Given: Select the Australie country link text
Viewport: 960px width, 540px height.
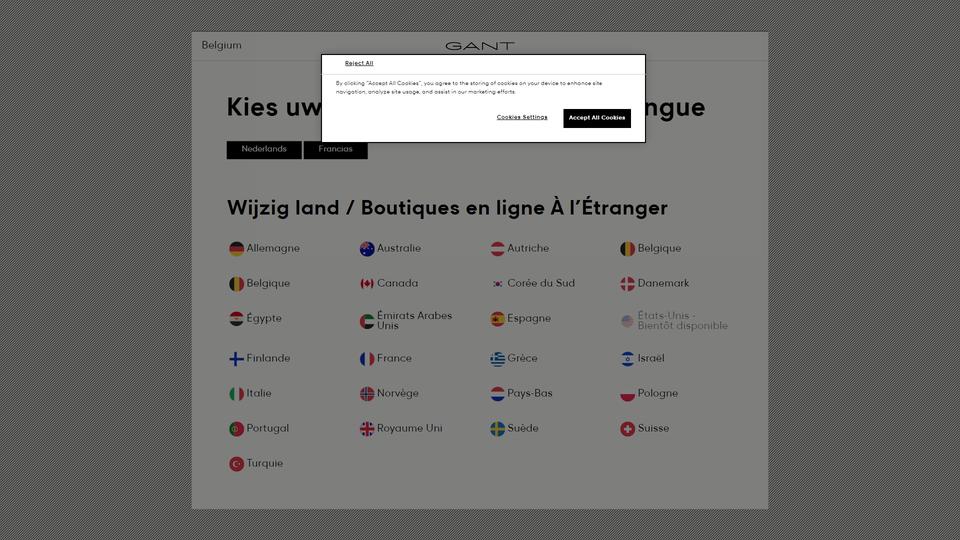Looking at the screenshot, I should pyautogui.click(x=399, y=248).
